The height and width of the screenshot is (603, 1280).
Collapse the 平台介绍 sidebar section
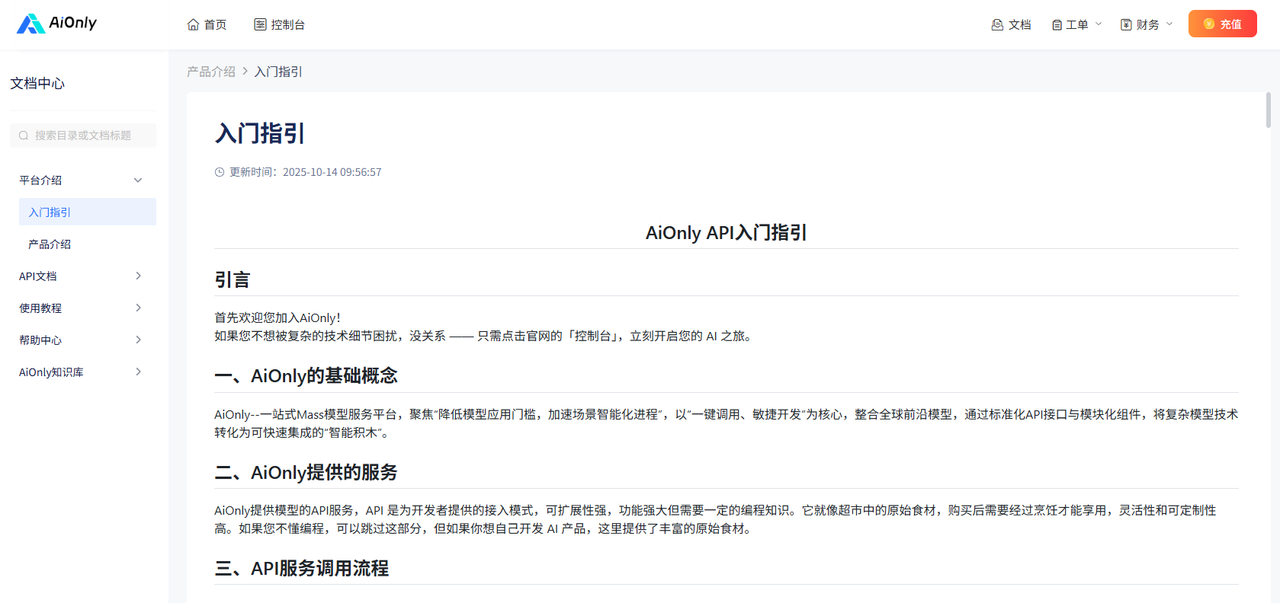83,180
